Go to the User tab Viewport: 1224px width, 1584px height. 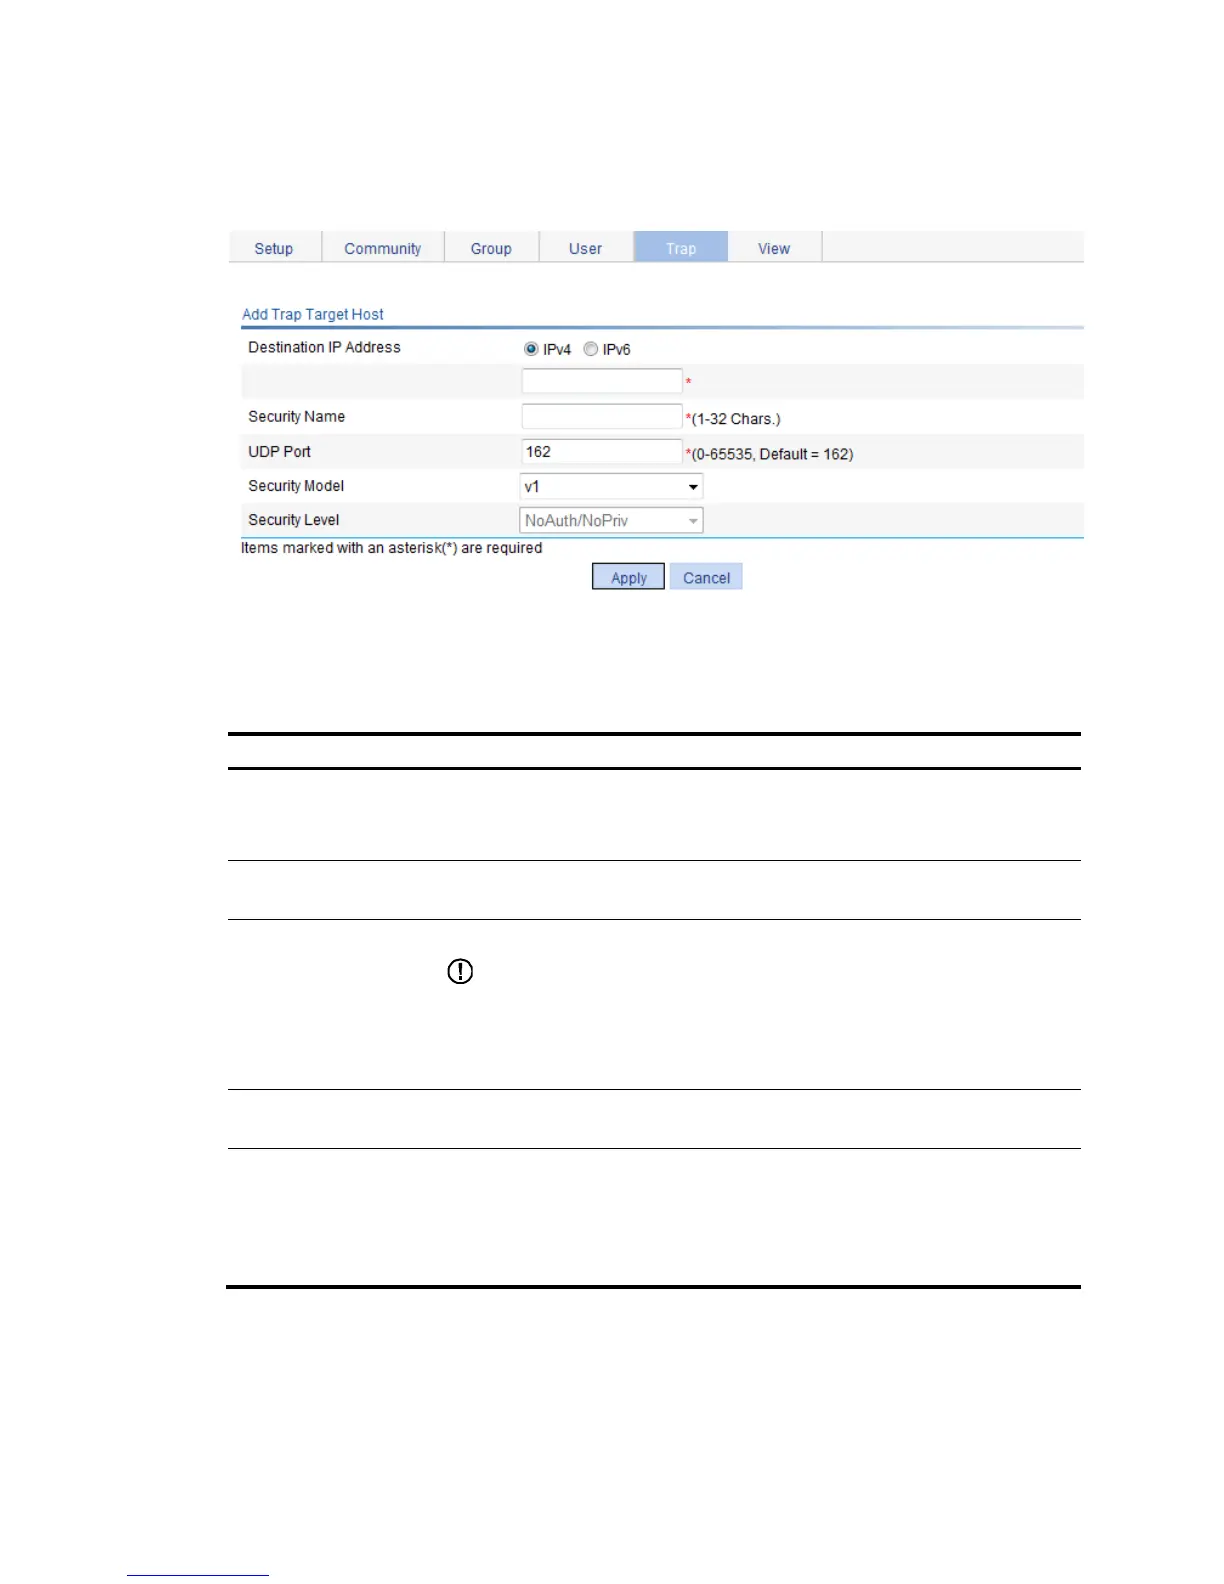point(586,248)
